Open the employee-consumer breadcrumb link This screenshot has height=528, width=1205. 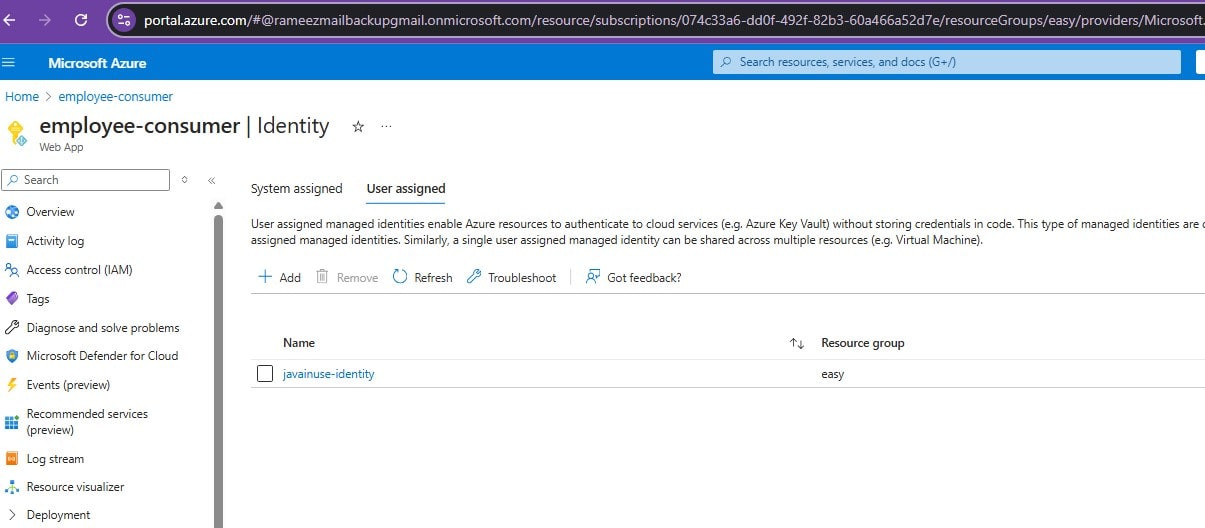click(116, 97)
